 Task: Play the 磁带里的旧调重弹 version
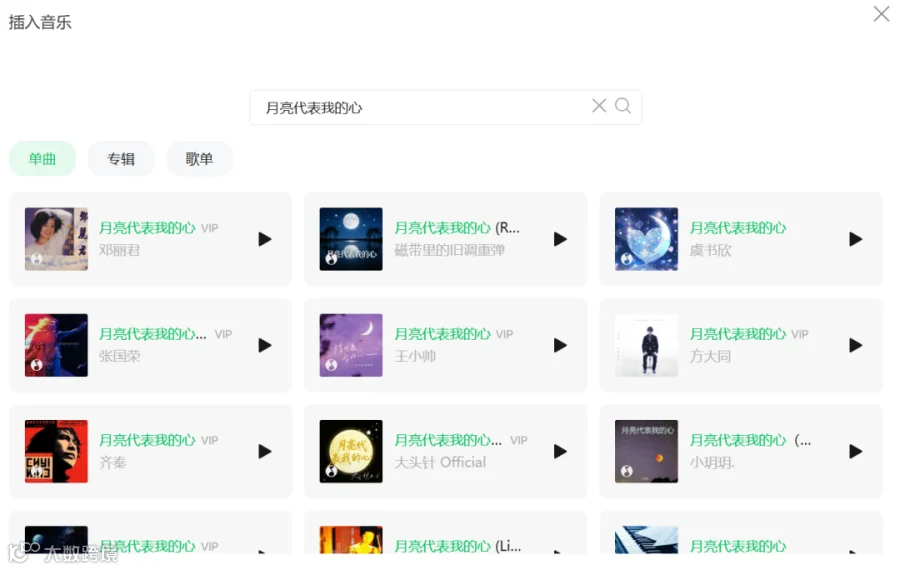pos(560,239)
